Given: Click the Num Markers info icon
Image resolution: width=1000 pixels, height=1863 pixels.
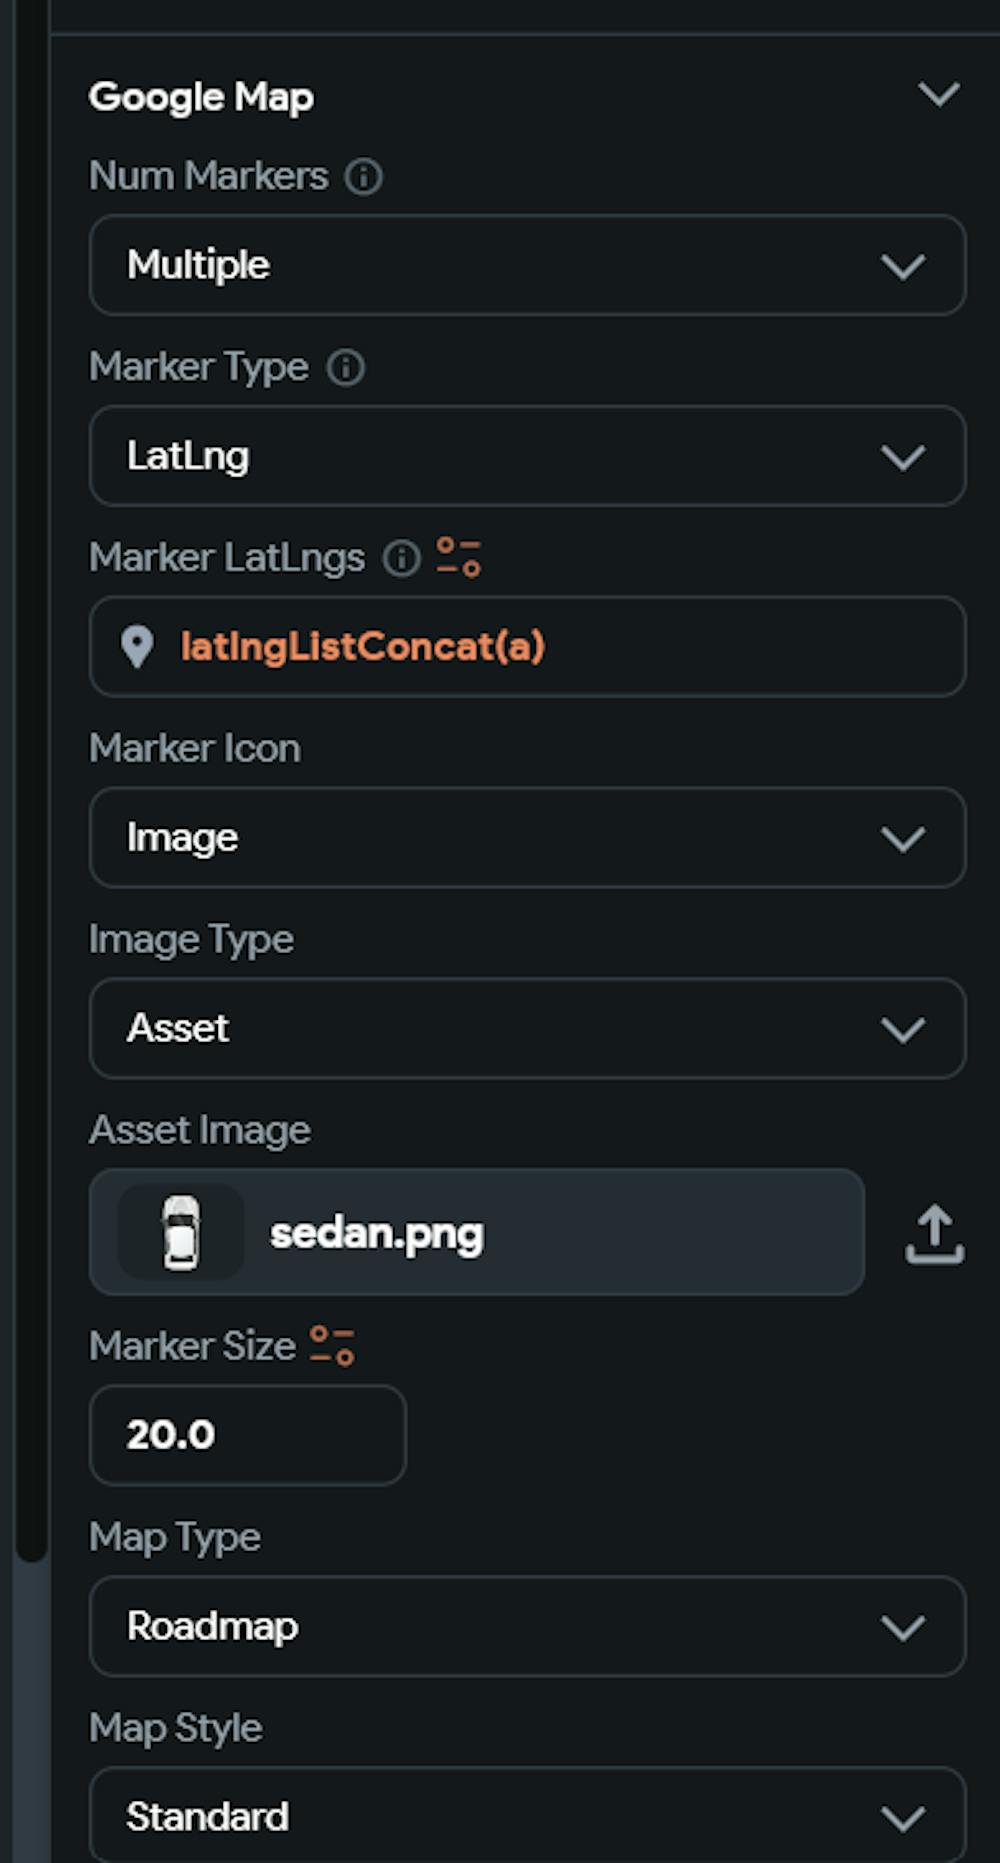Looking at the screenshot, I should point(363,177).
